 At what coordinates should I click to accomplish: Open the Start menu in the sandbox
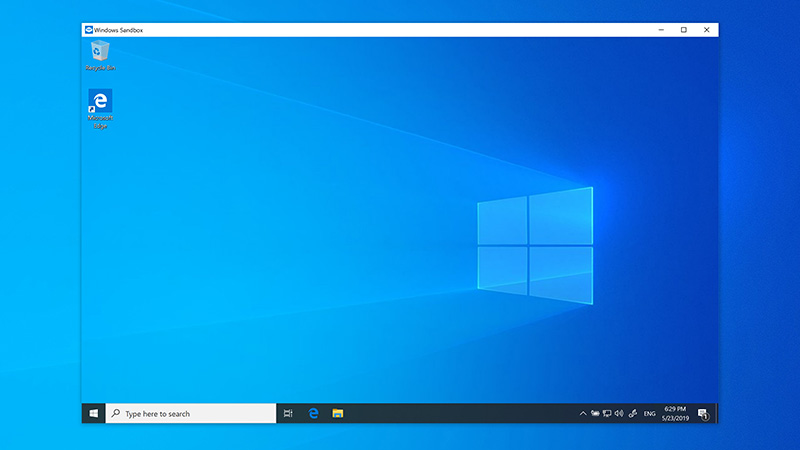(x=93, y=413)
